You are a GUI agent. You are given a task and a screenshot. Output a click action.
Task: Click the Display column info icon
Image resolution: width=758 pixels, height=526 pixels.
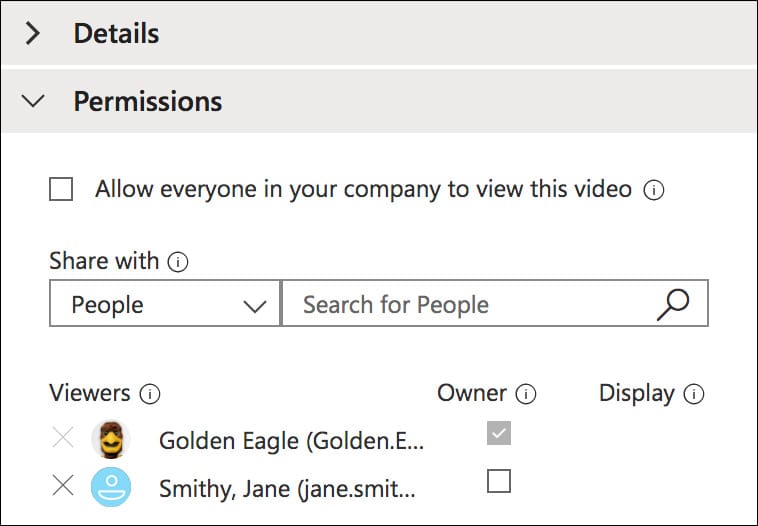click(694, 394)
